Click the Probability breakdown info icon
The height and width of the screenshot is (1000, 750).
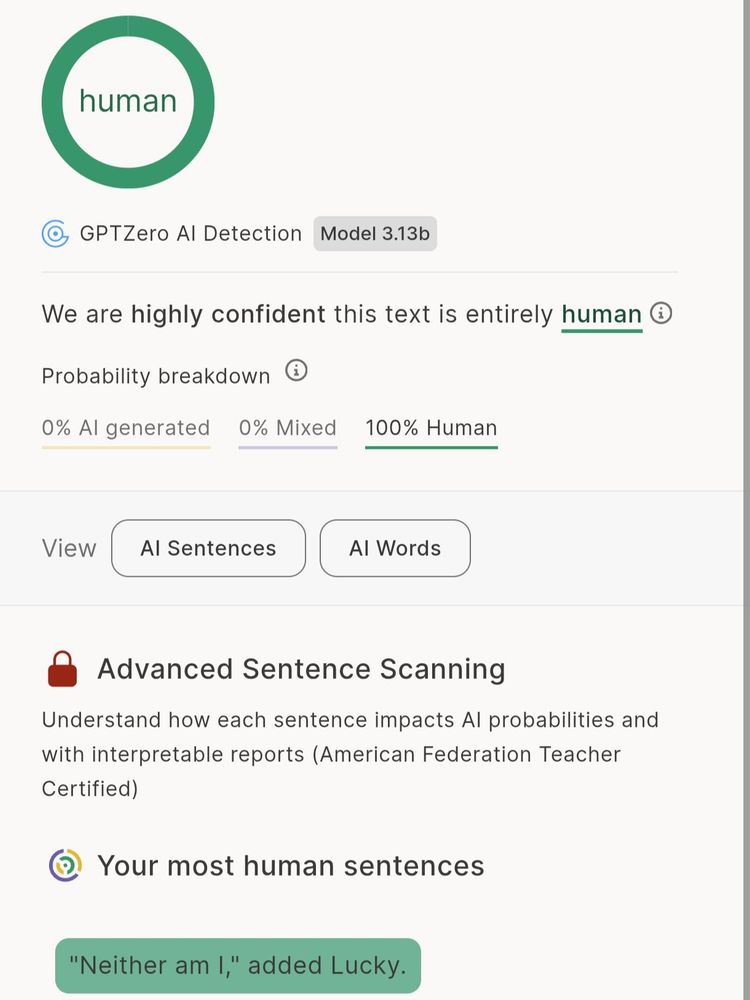[x=296, y=371]
